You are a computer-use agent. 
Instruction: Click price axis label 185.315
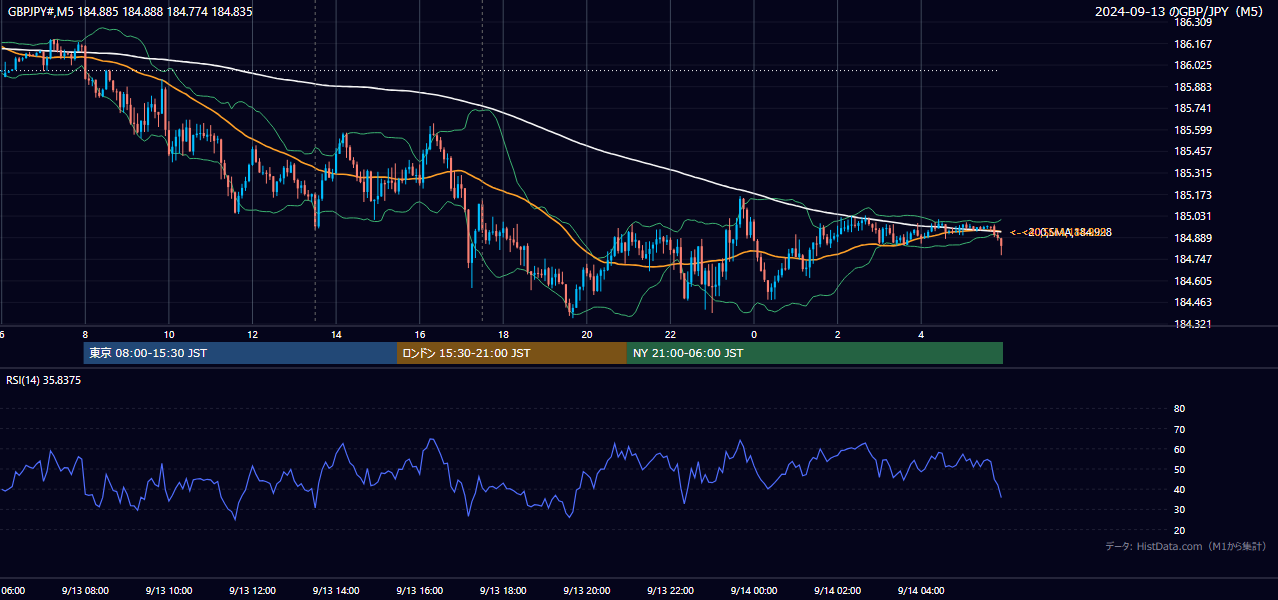pos(1192,173)
